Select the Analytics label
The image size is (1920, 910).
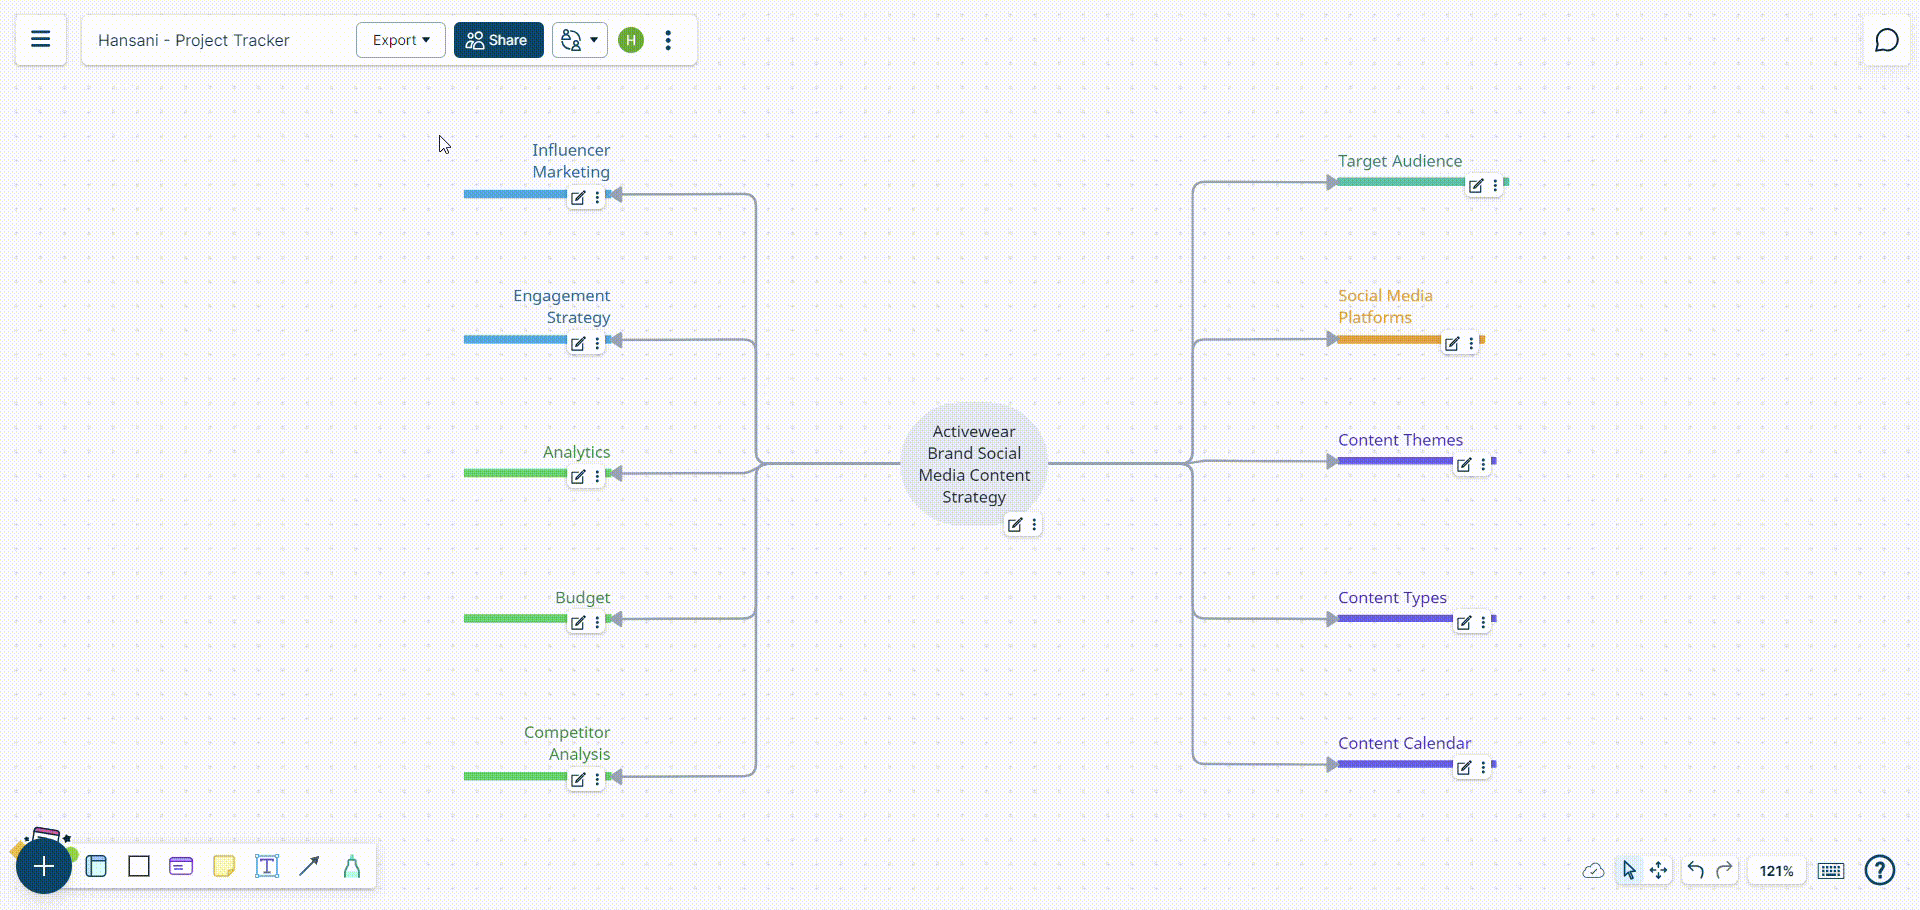click(x=576, y=452)
